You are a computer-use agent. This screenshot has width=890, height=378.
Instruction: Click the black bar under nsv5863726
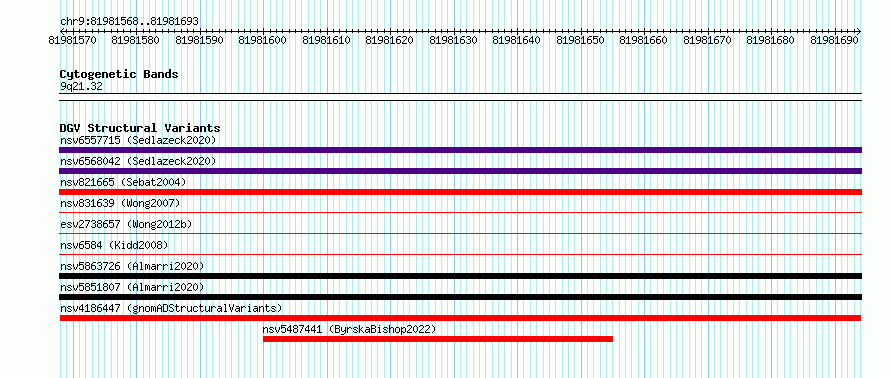point(460,276)
